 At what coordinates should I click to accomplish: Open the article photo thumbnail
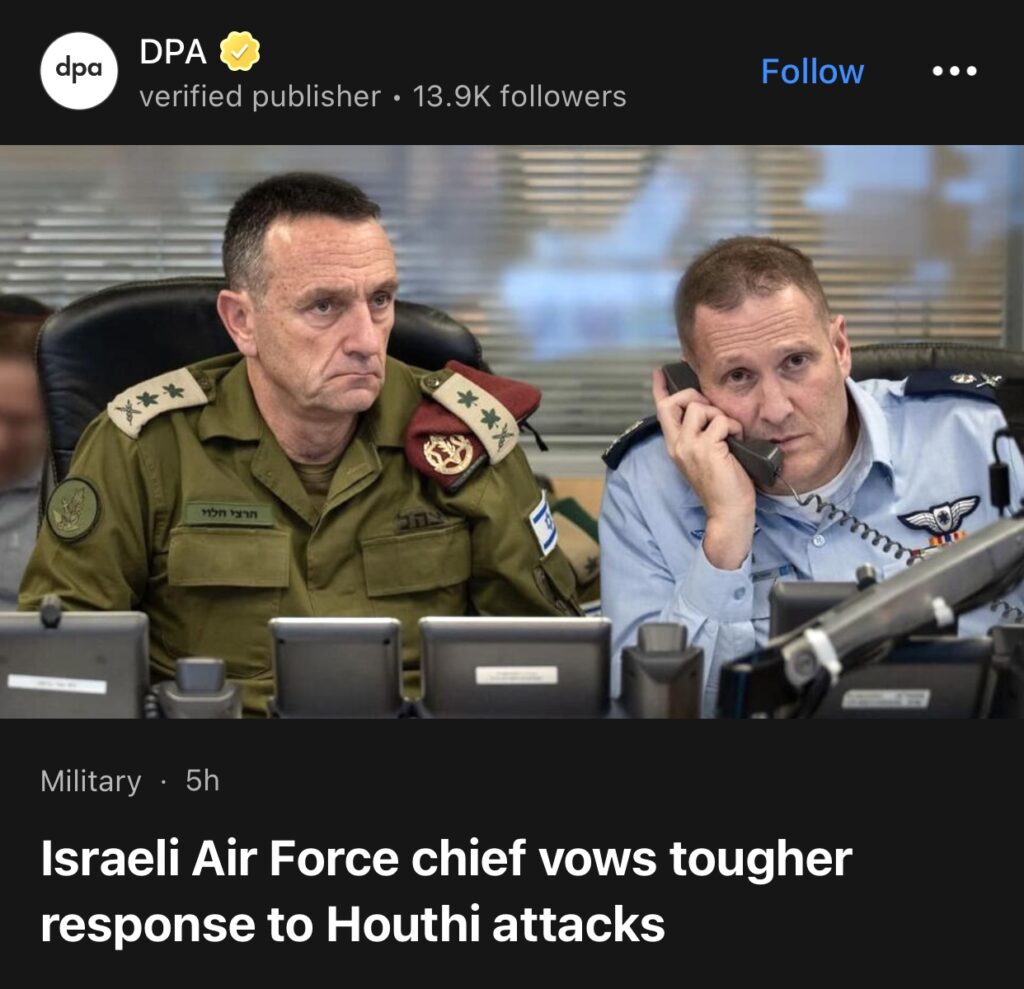pyautogui.click(x=512, y=431)
